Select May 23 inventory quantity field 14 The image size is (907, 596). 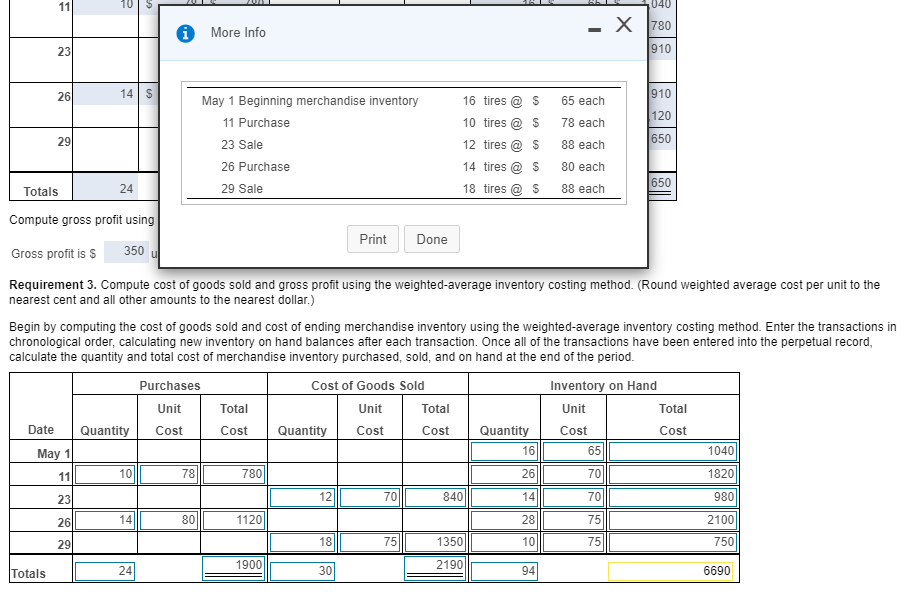coord(505,498)
